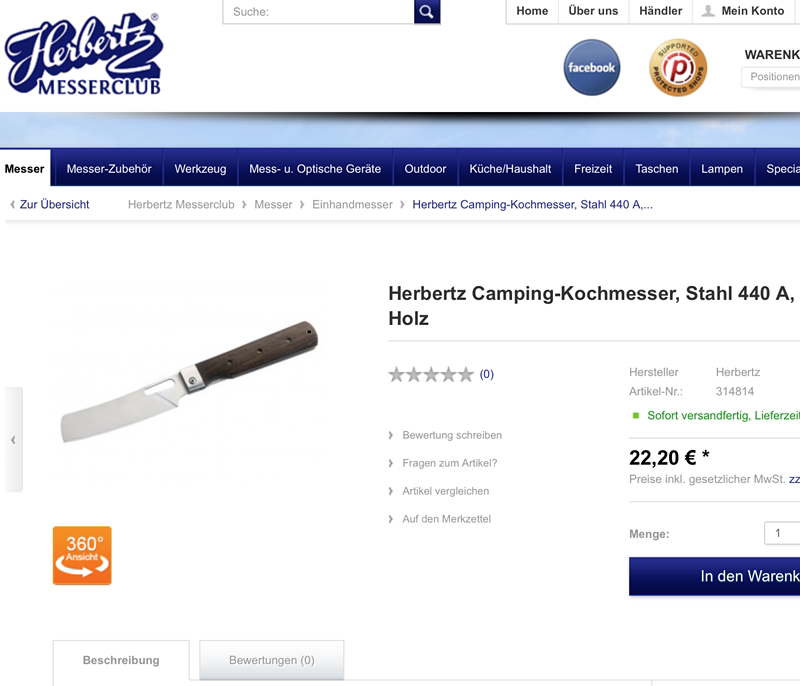Switch to the Bewertungen (0) tab
This screenshot has width=800, height=686.
click(x=271, y=660)
